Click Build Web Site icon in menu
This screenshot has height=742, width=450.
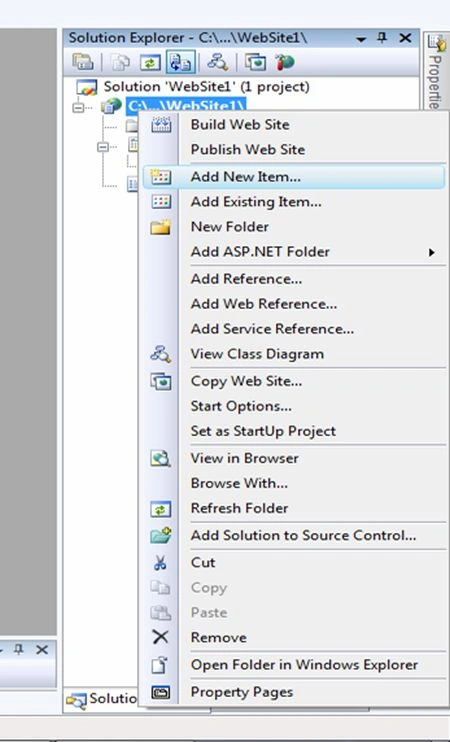click(x=161, y=125)
